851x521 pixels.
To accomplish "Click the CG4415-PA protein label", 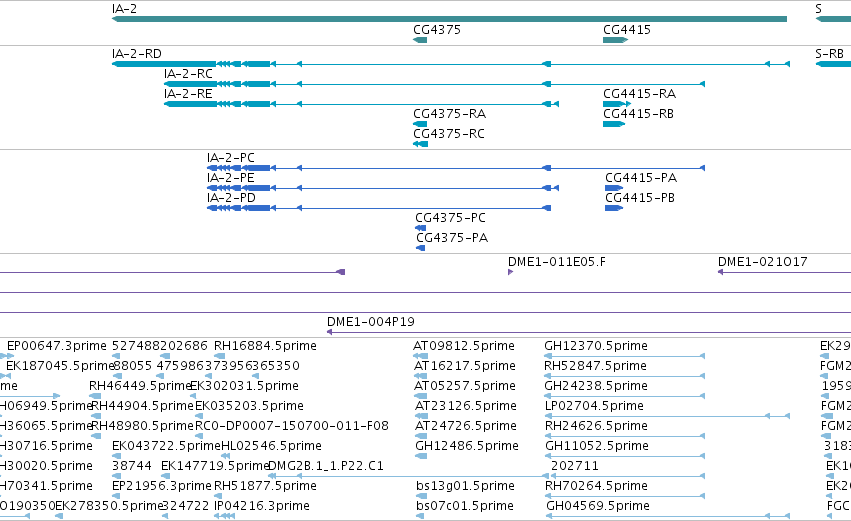I will point(641,178).
